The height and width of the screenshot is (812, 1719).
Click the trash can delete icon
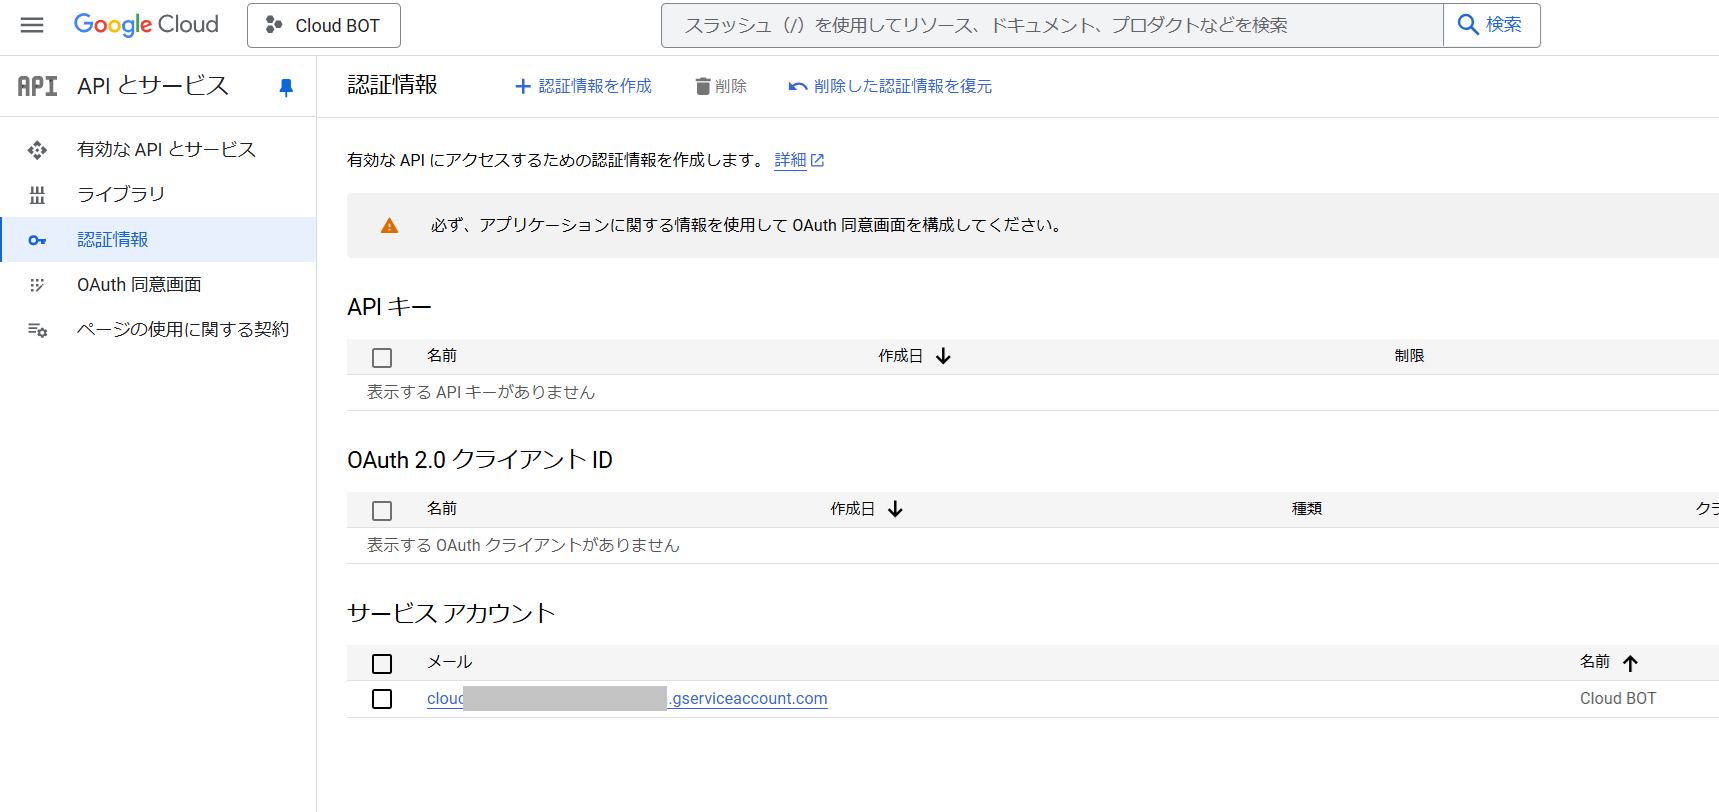point(703,87)
